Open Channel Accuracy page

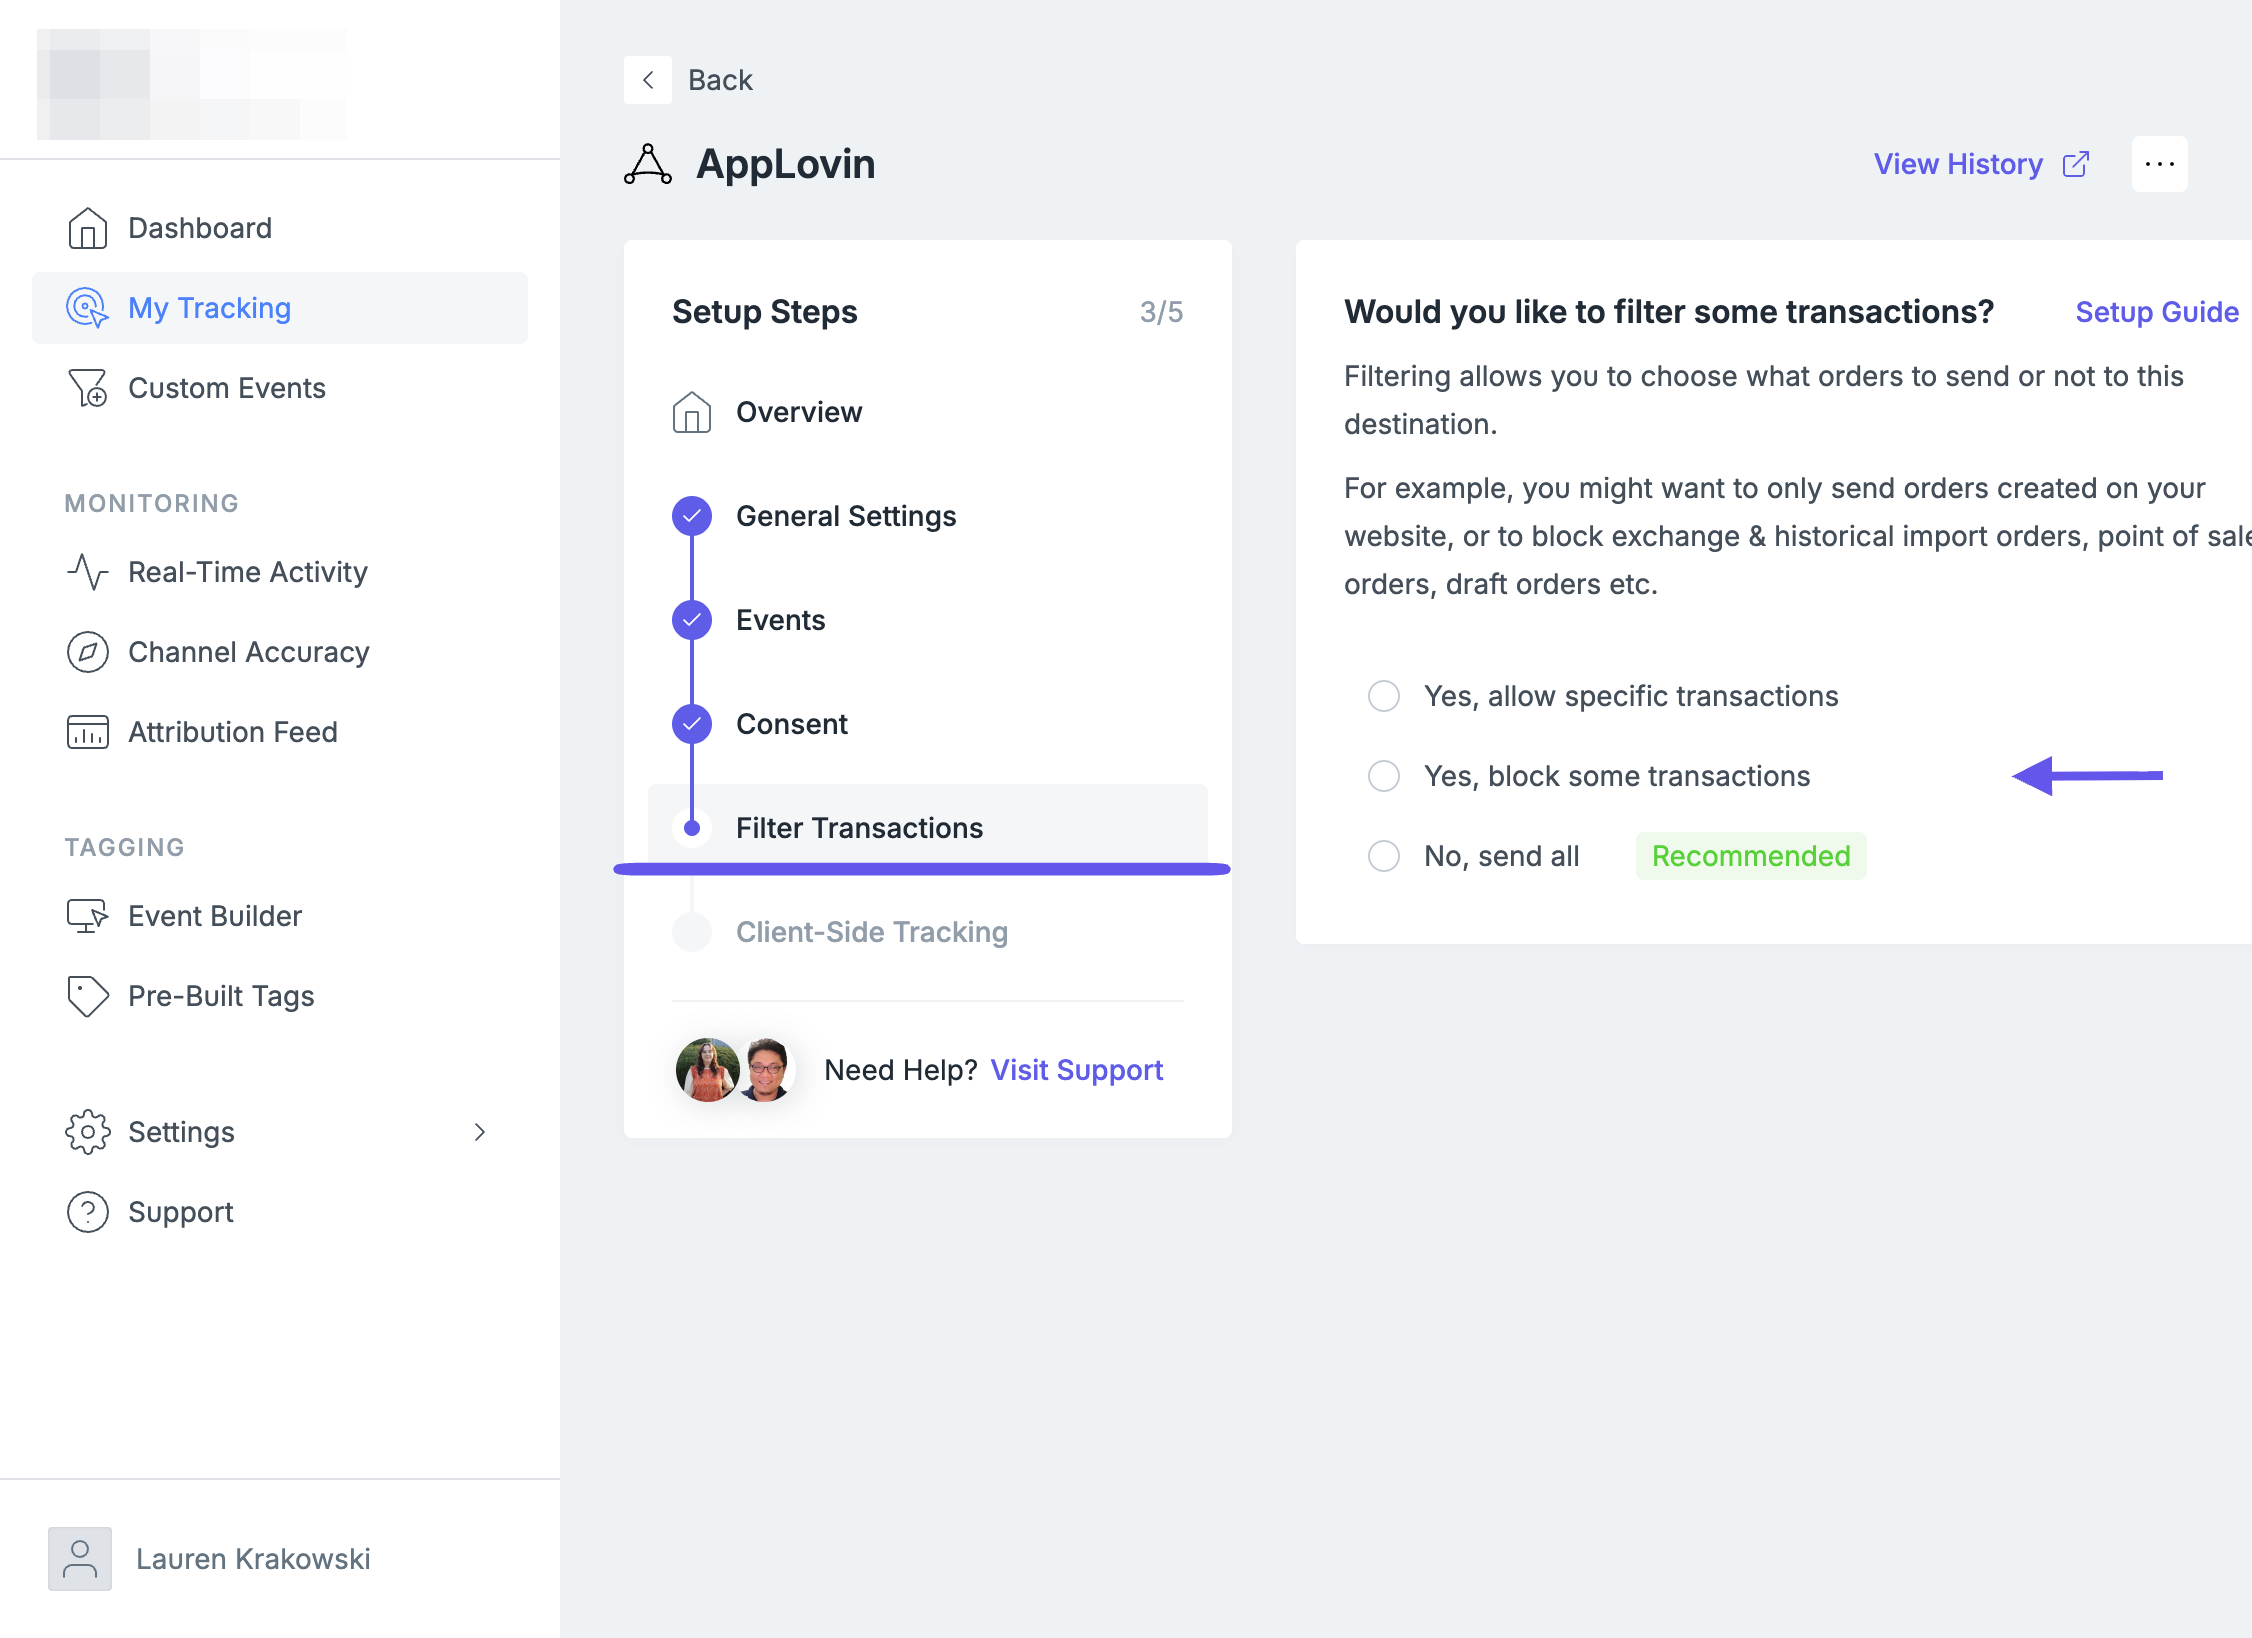(x=280, y=652)
